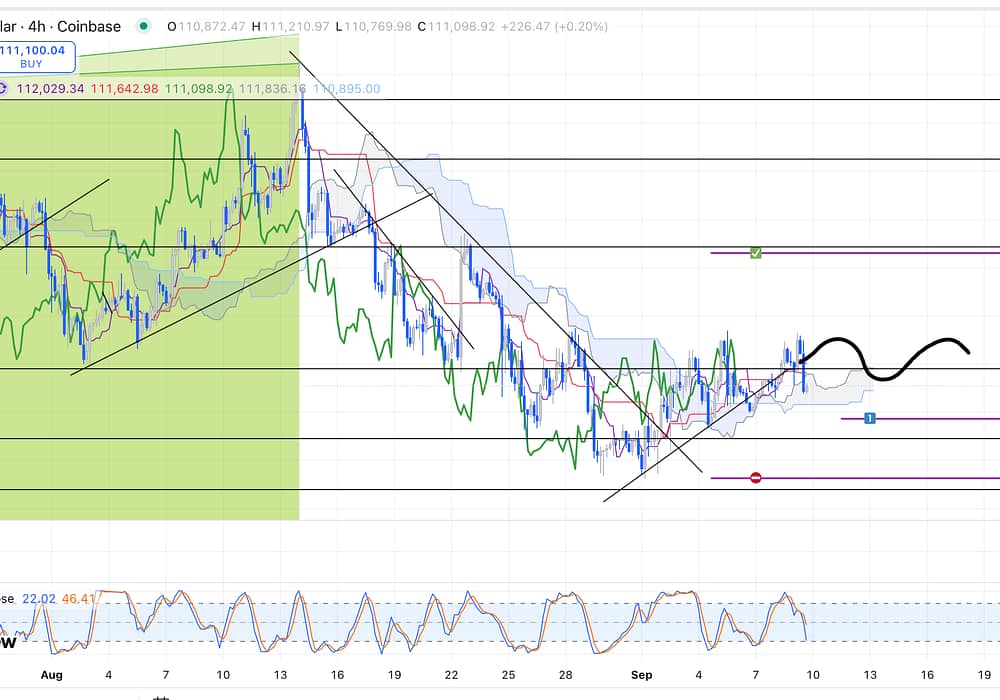
Task: Select the light blue 110,895.00 indicator value
Action: (x=347, y=89)
